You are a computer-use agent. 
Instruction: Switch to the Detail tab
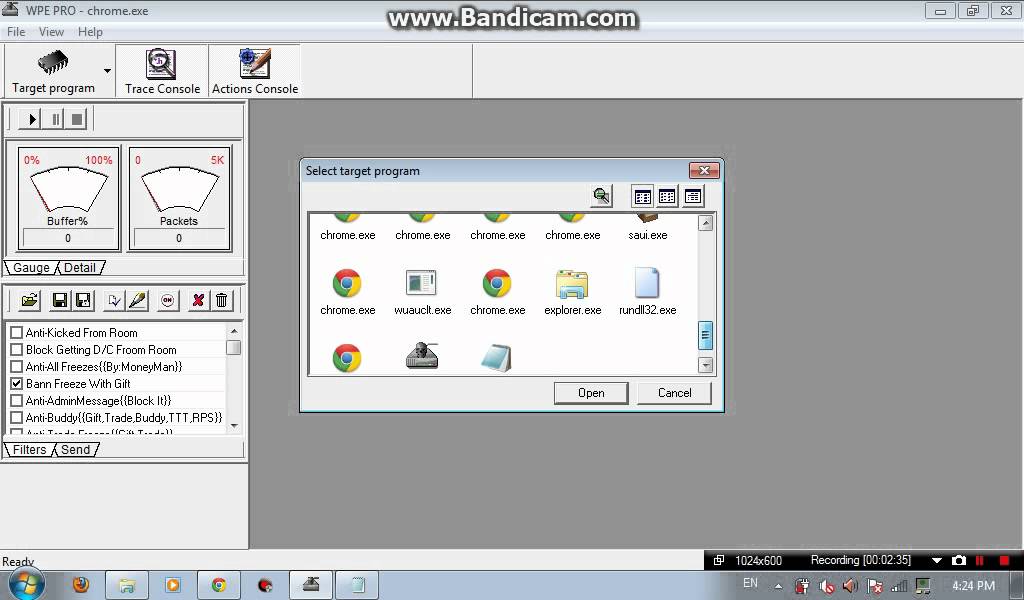point(80,268)
